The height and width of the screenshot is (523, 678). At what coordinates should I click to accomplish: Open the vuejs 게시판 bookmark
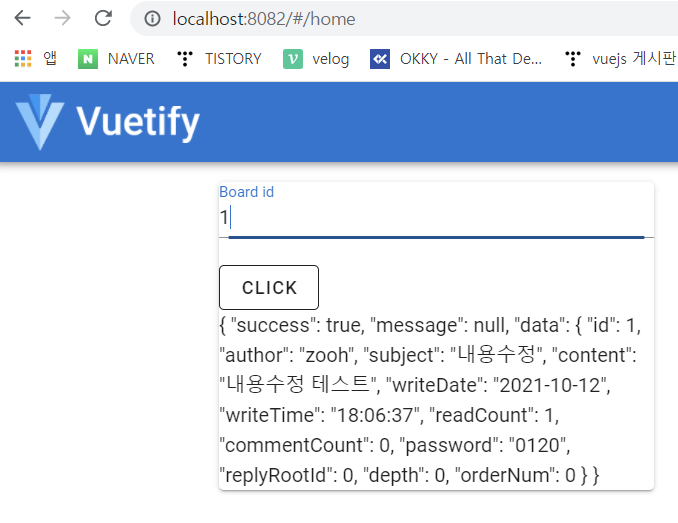pyautogui.click(x=620, y=59)
